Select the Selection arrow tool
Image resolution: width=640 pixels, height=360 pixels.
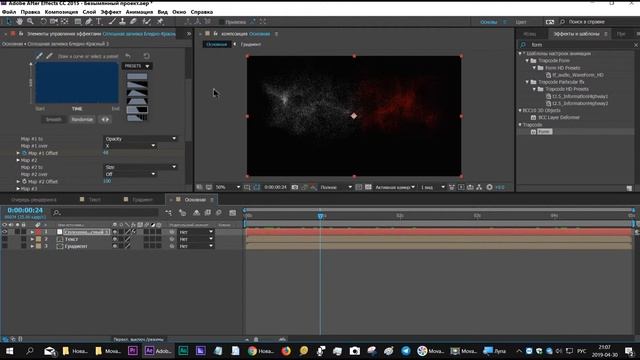[9, 22]
